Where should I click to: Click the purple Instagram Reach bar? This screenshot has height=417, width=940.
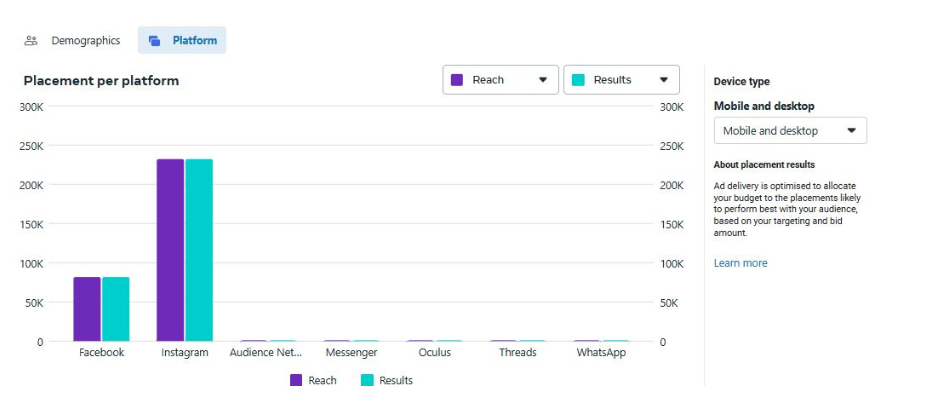point(170,250)
